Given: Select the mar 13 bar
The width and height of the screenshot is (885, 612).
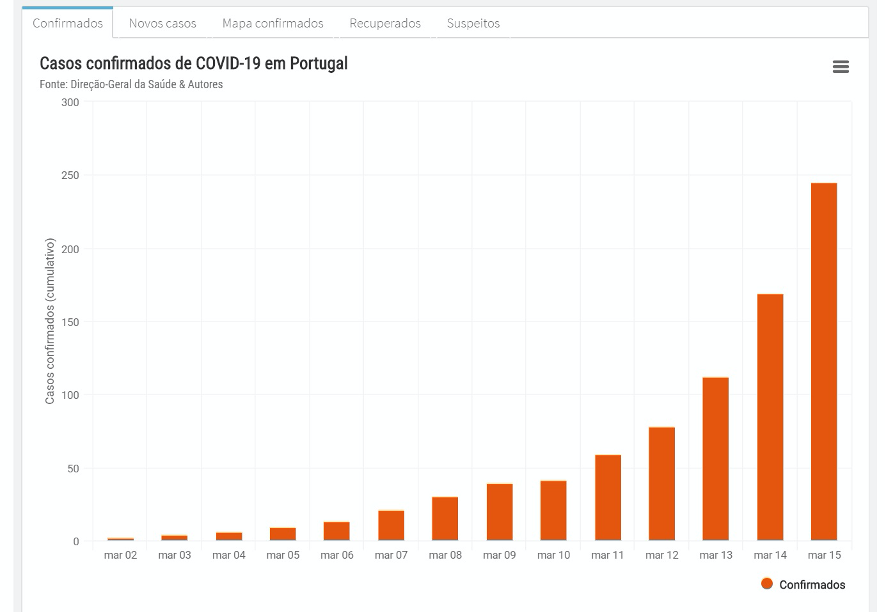Looking at the screenshot, I should pos(716,459).
